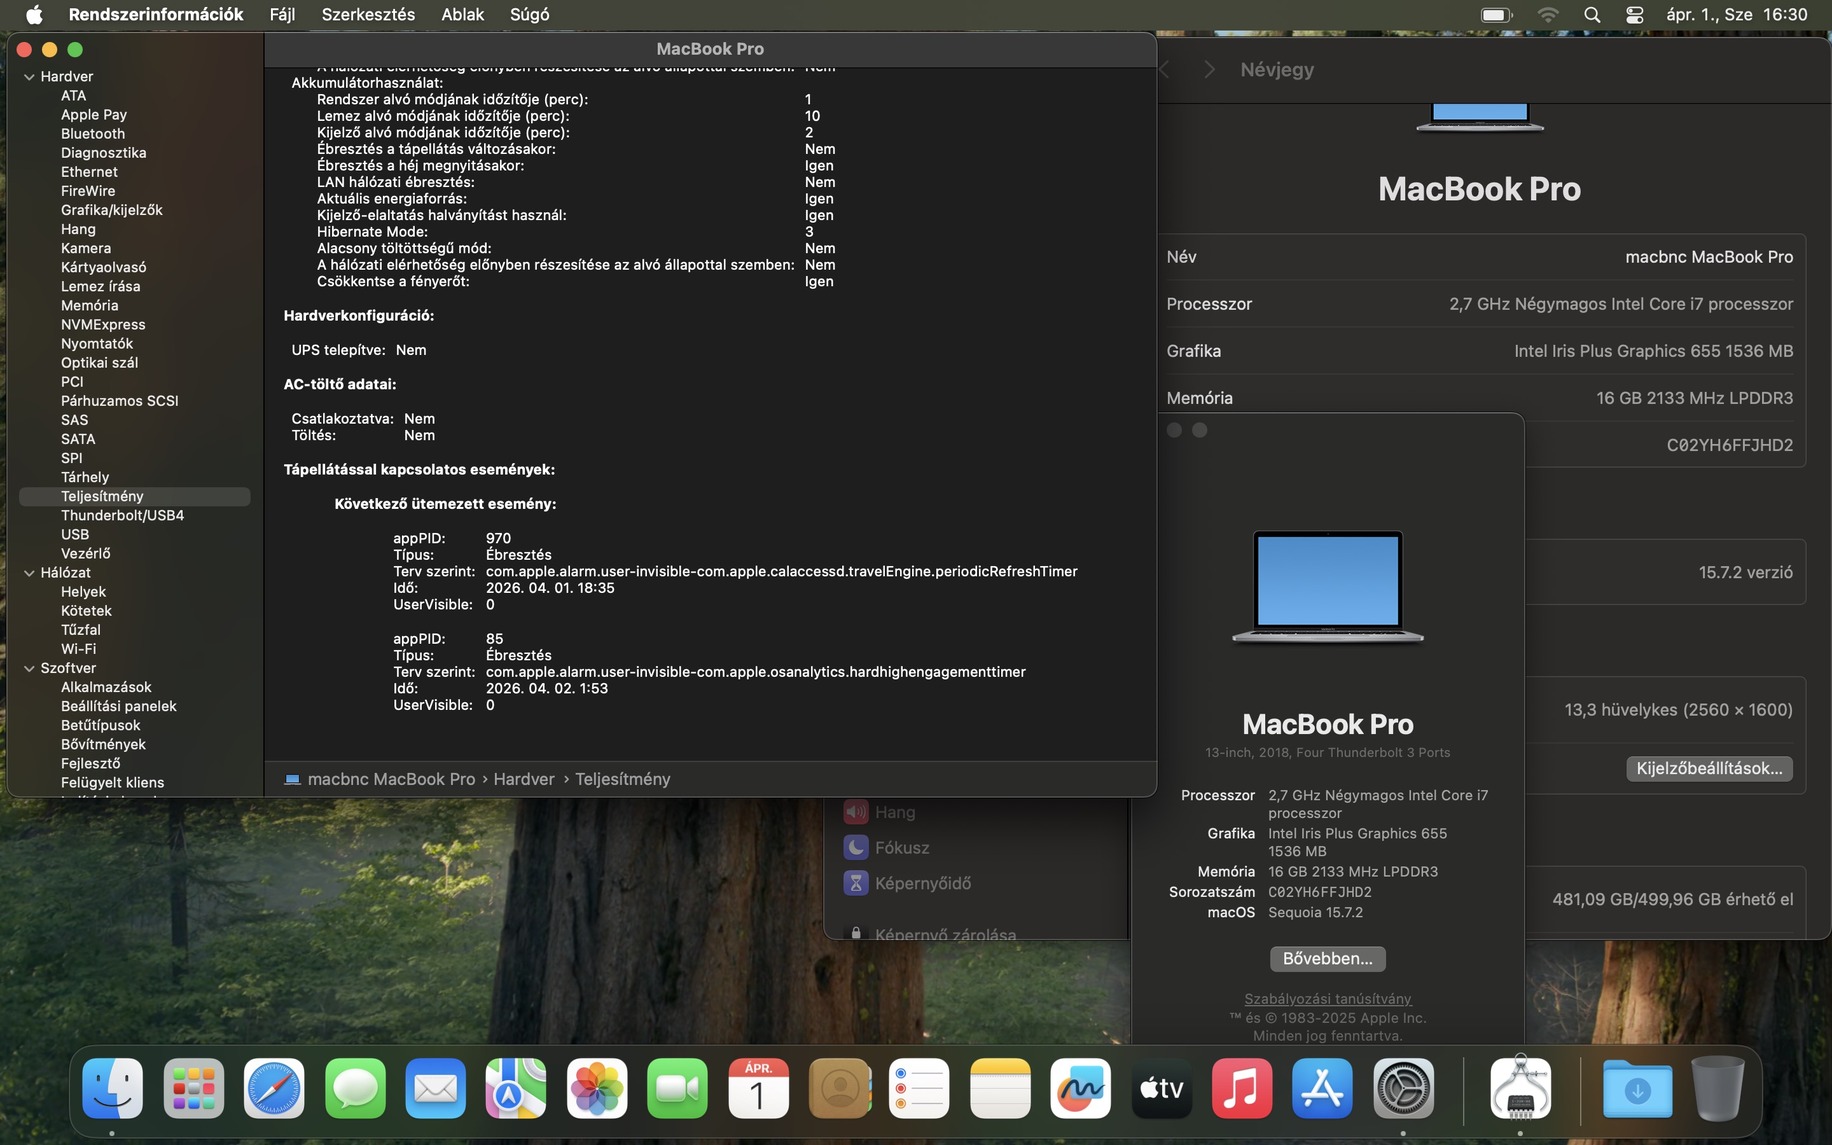Open the Trash in the Dock
The width and height of the screenshot is (1832, 1145).
click(x=1717, y=1088)
